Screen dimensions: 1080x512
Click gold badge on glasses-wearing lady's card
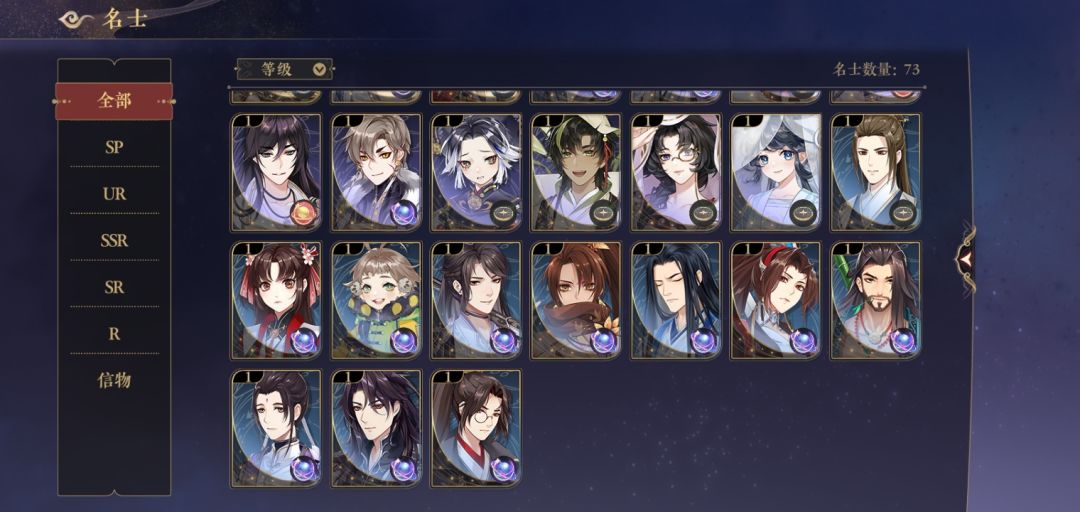[x=703, y=213]
